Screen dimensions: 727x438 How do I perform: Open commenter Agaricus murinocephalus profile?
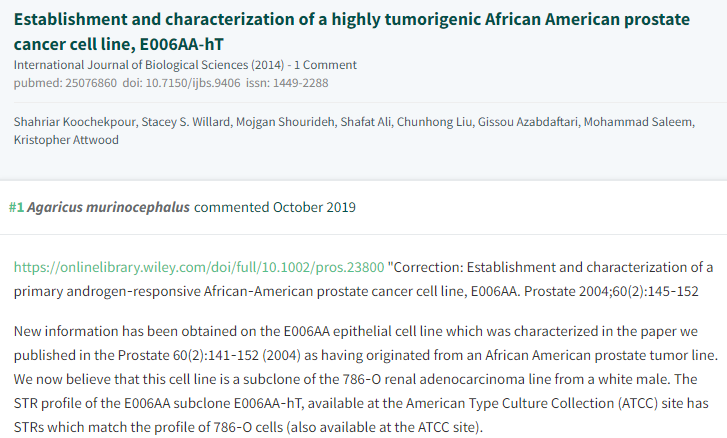point(108,208)
